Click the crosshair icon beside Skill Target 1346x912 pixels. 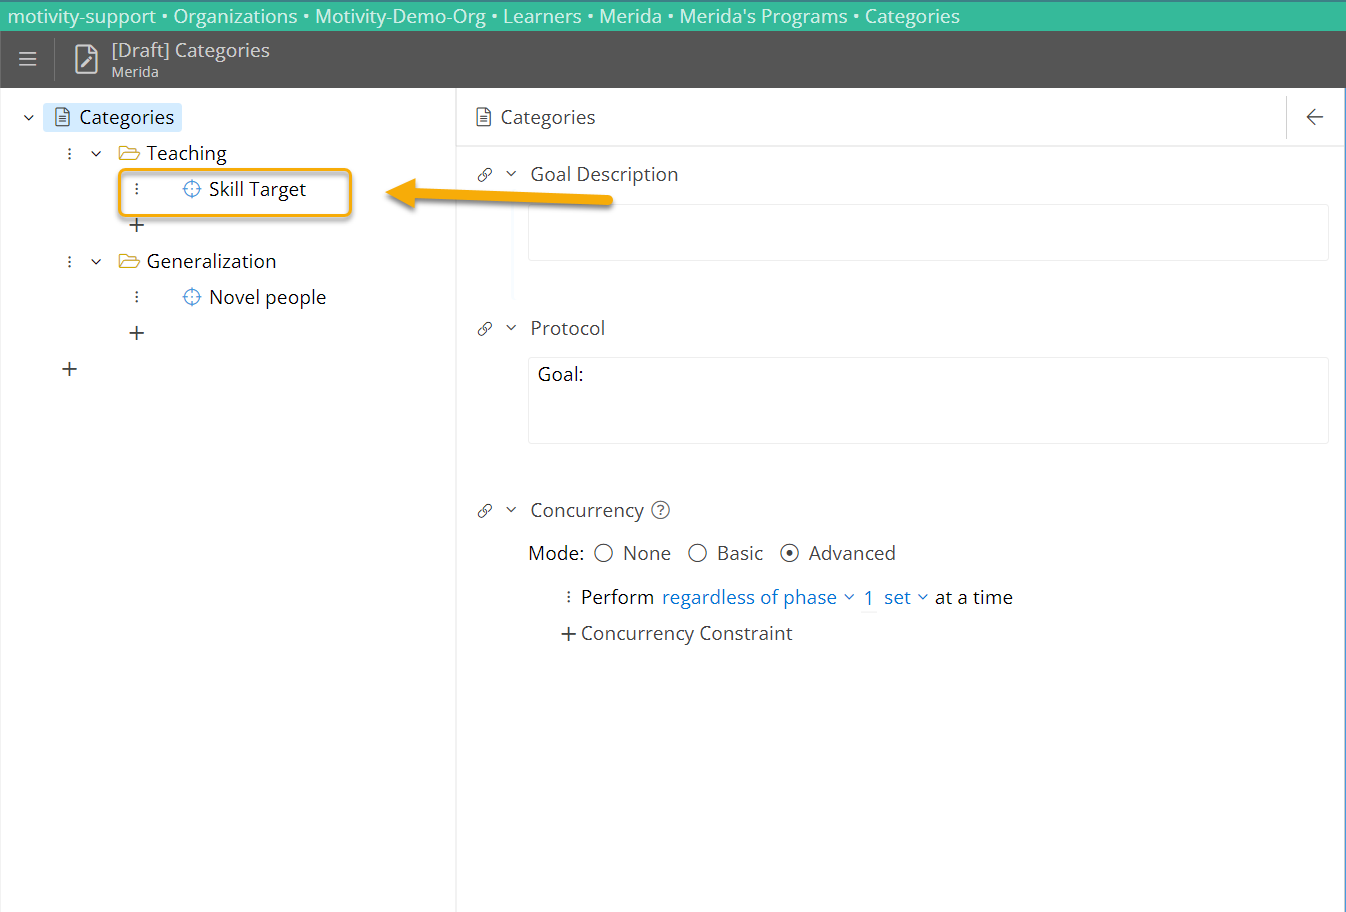tap(191, 189)
